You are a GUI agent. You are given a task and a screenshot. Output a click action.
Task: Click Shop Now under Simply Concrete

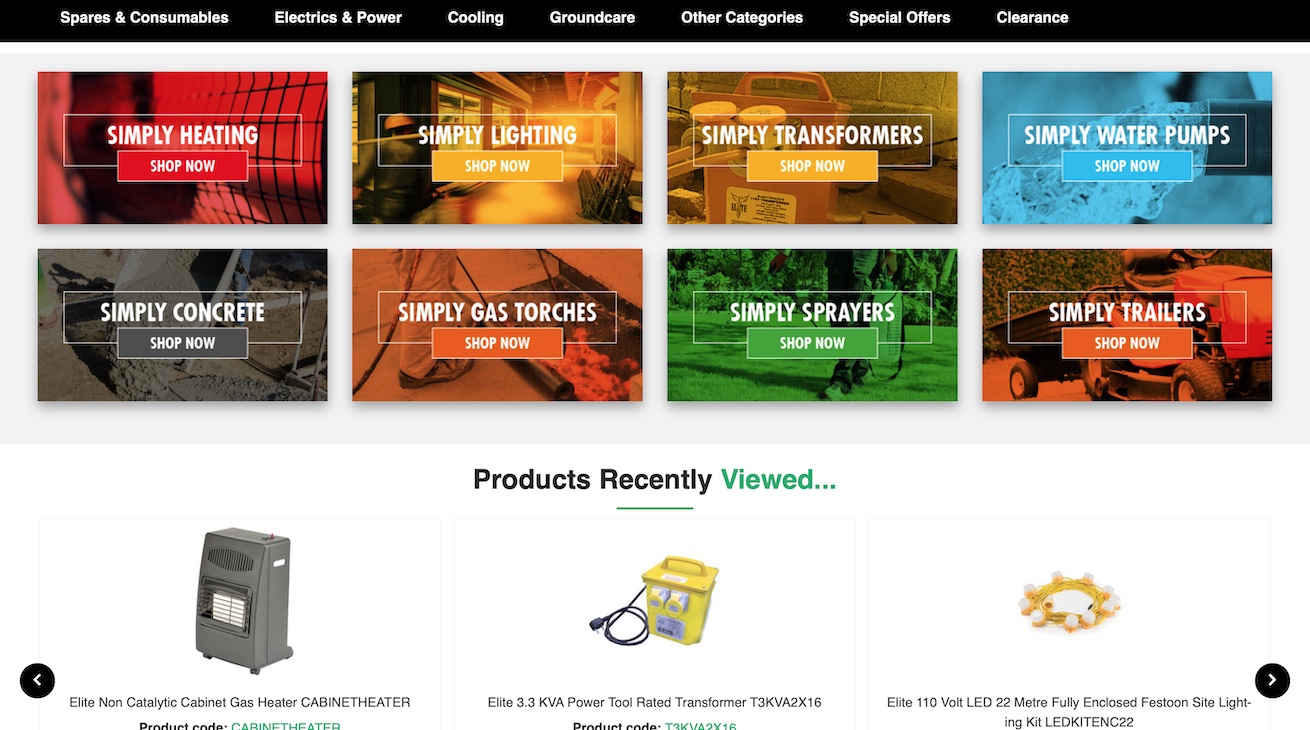[x=183, y=343]
